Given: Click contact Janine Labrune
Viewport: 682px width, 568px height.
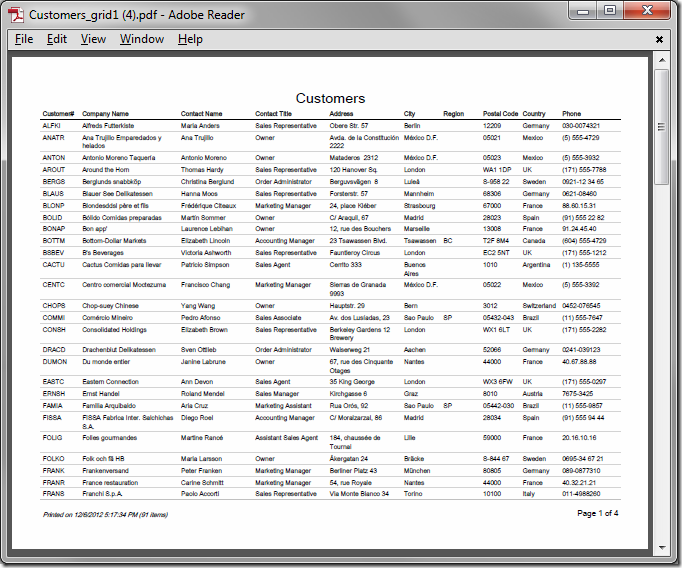Looking at the screenshot, I should 203,362.
